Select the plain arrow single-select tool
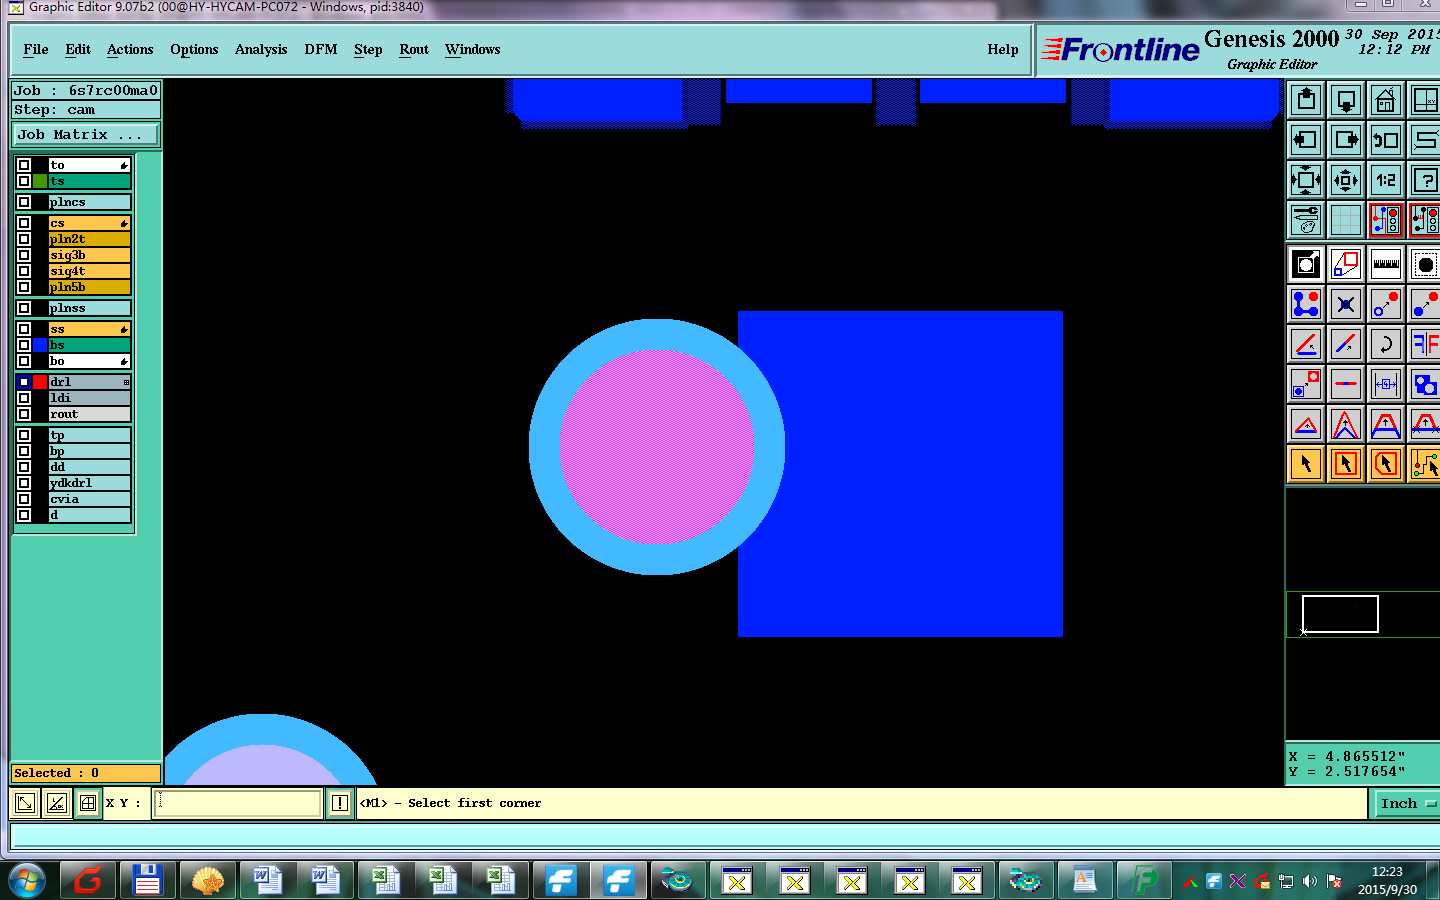The image size is (1440, 900). [1306, 464]
